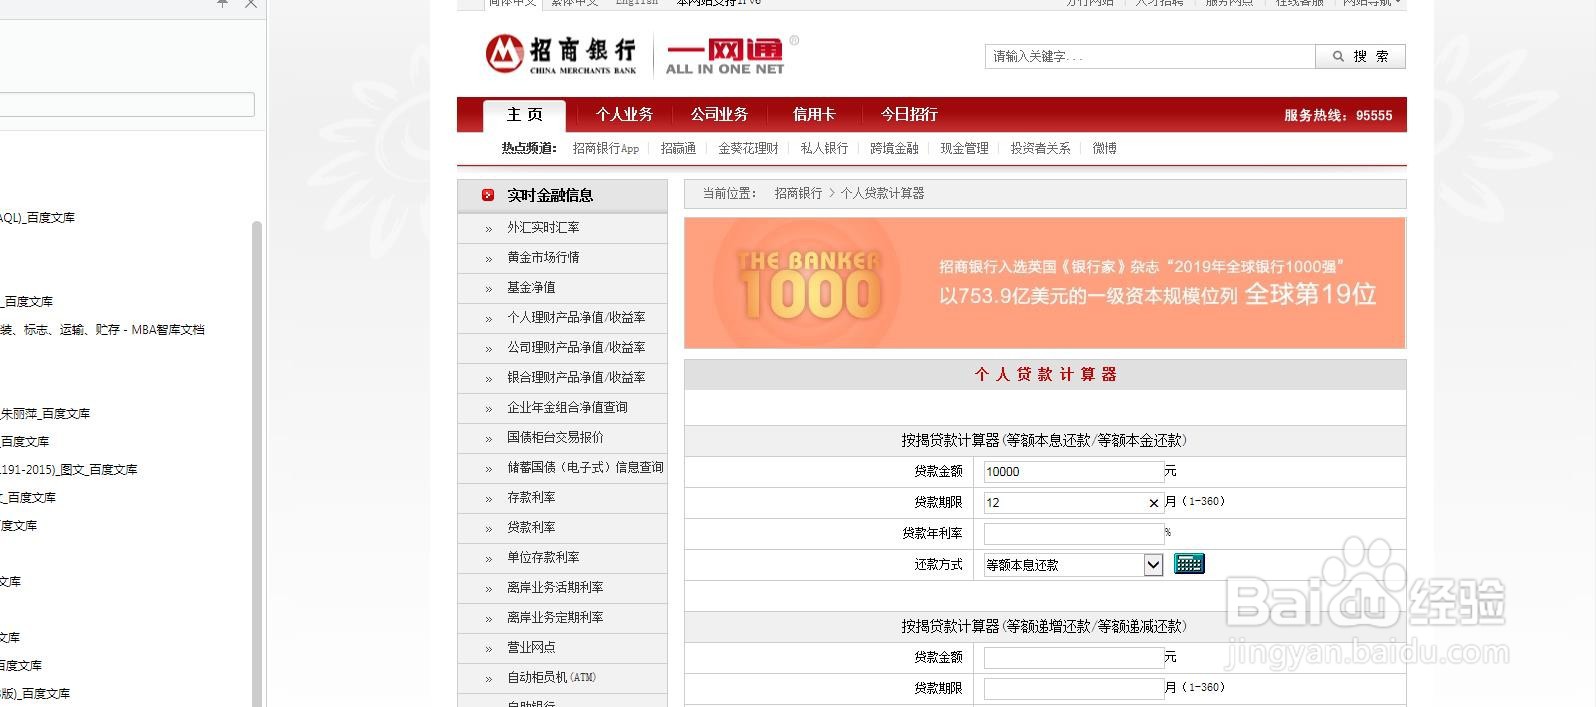Click the 个人贷款计算器 red heading
The height and width of the screenshot is (707, 1596).
[1045, 375]
